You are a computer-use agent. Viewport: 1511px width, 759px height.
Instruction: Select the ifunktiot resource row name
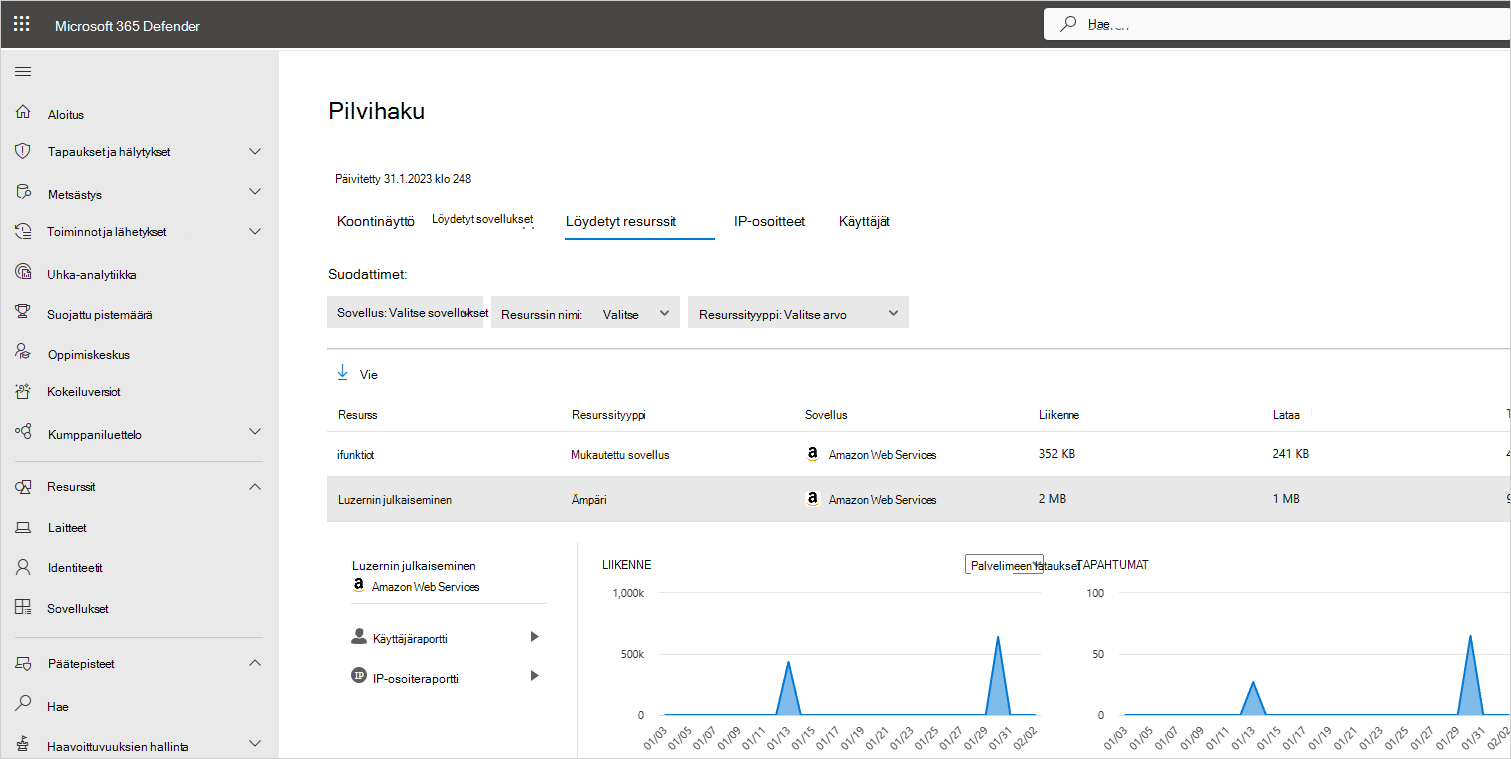[x=355, y=454]
